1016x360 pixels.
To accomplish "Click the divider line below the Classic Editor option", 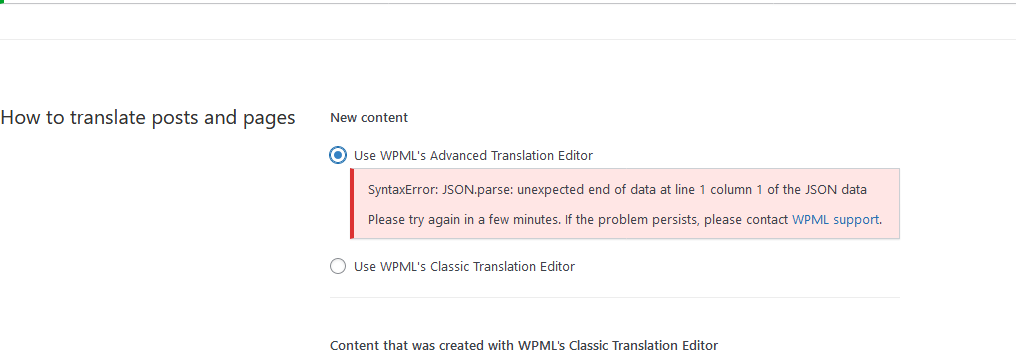I will tap(615, 298).
